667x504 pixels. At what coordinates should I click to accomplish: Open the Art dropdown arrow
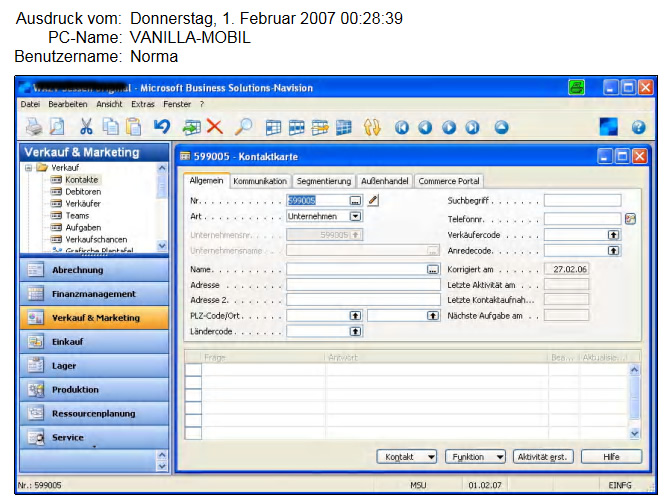tap(355, 216)
